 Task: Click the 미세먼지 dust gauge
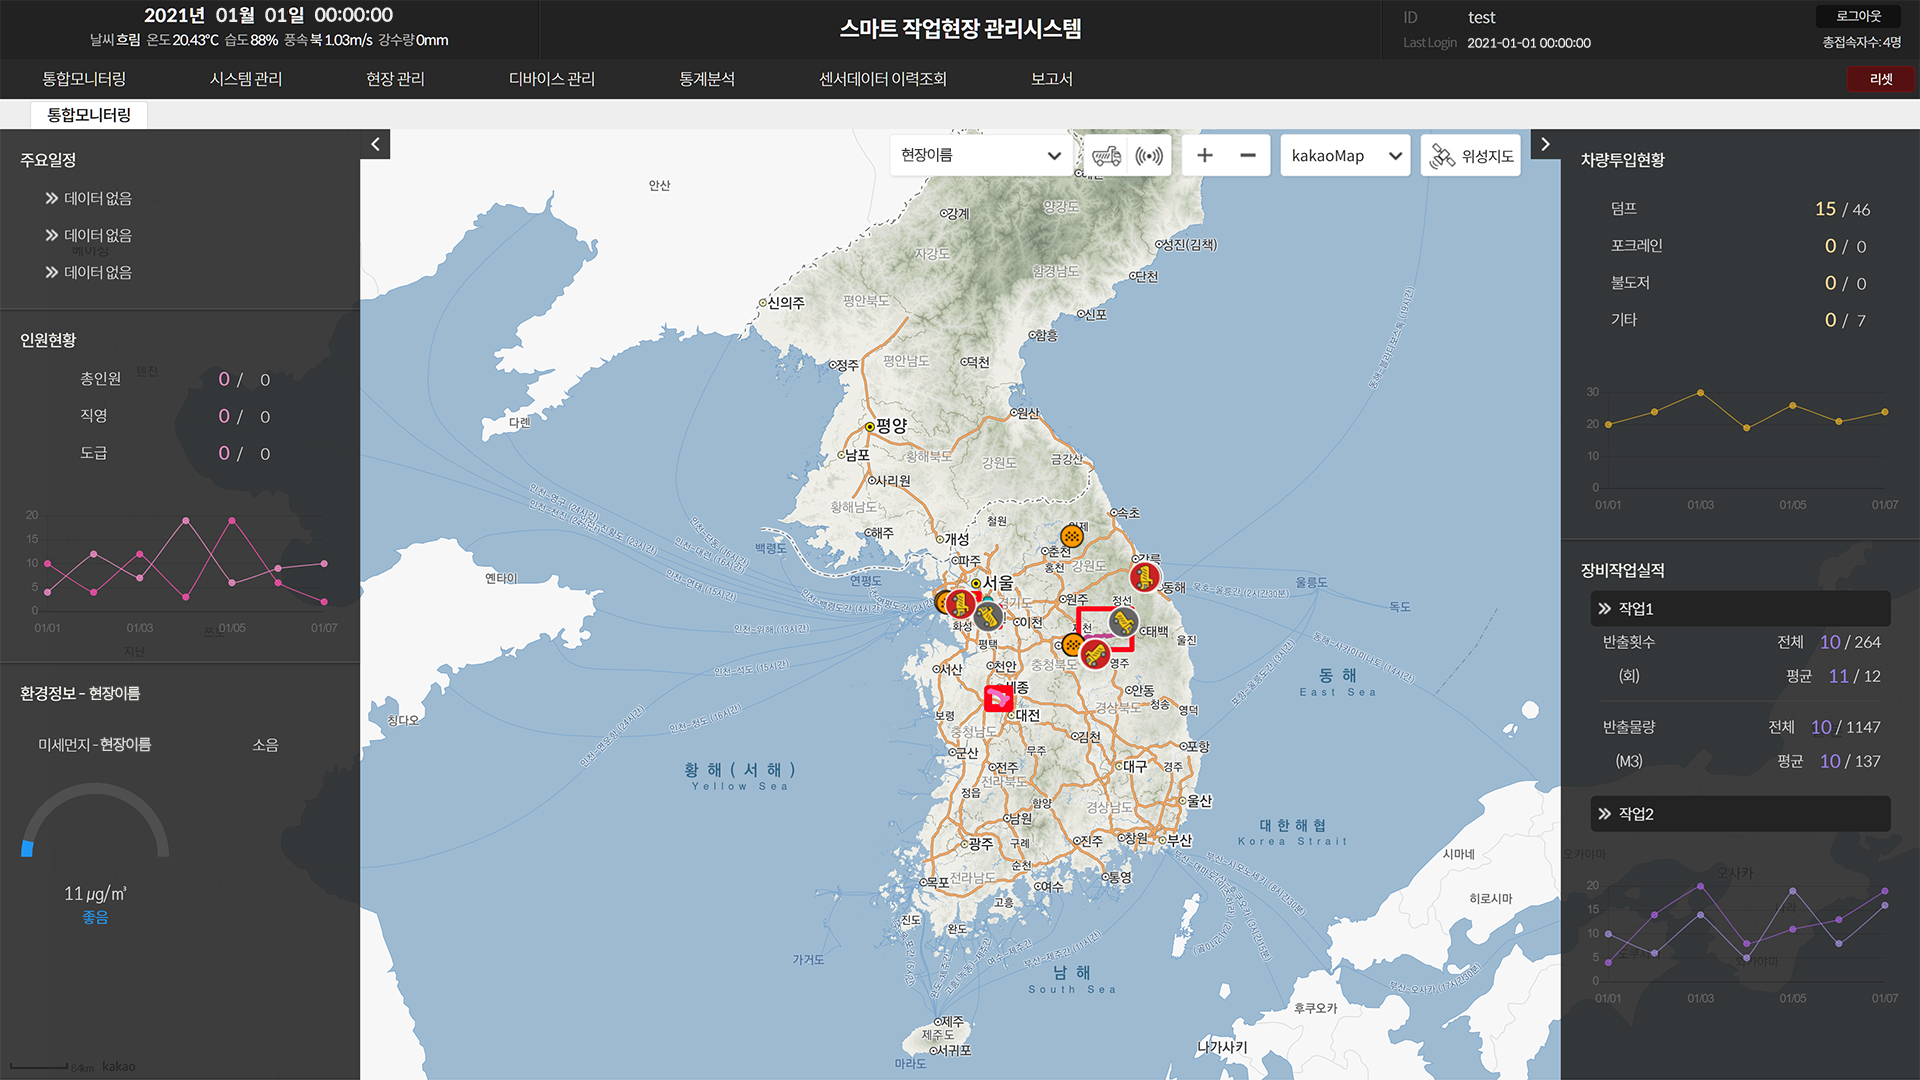[95, 821]
